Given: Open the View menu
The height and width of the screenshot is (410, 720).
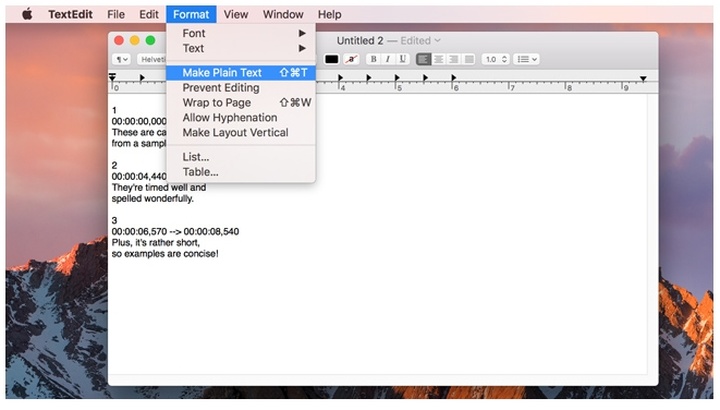Looking at the screenshot, I should click(x=236, y=14).
